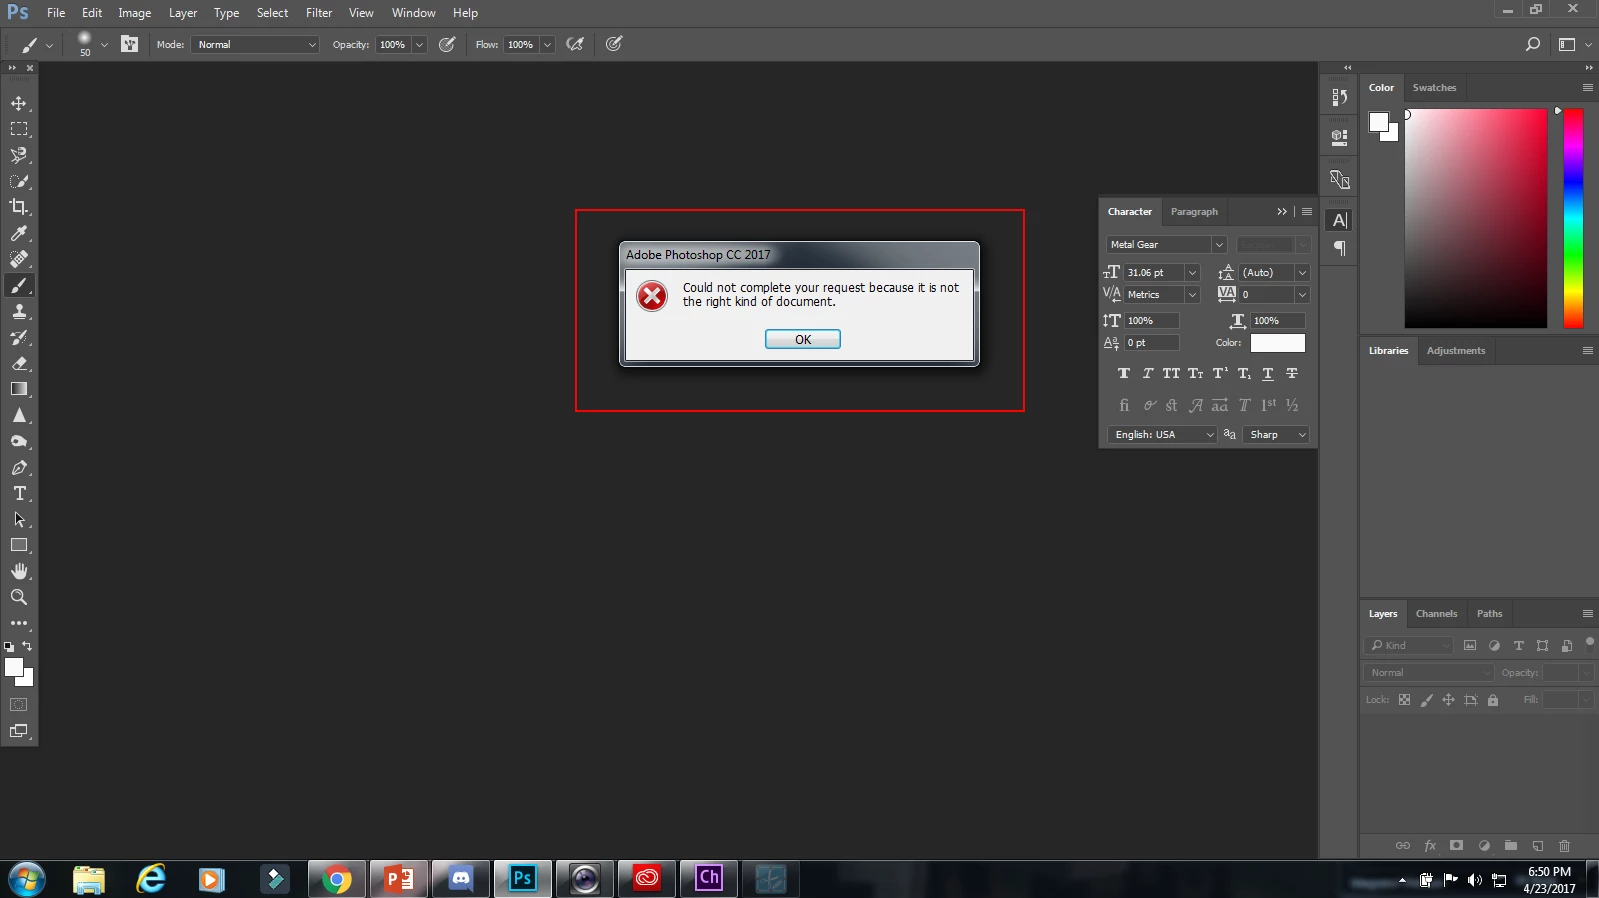Click the vertical scale 100% field

[1152, 320]
